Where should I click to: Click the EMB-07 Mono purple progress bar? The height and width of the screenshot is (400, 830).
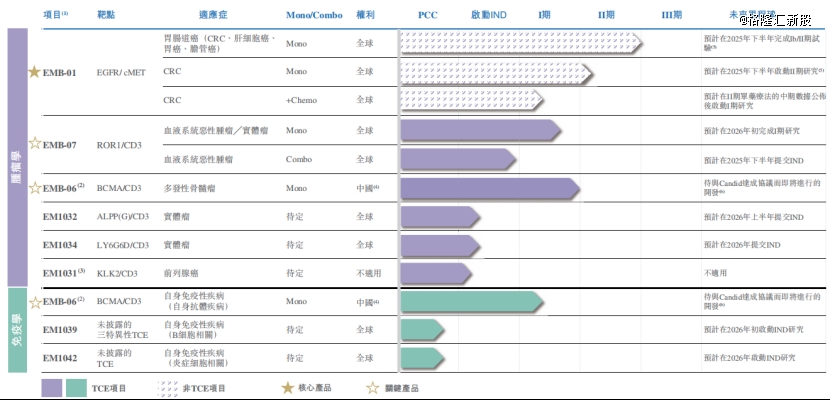click(x=481, y=130)
